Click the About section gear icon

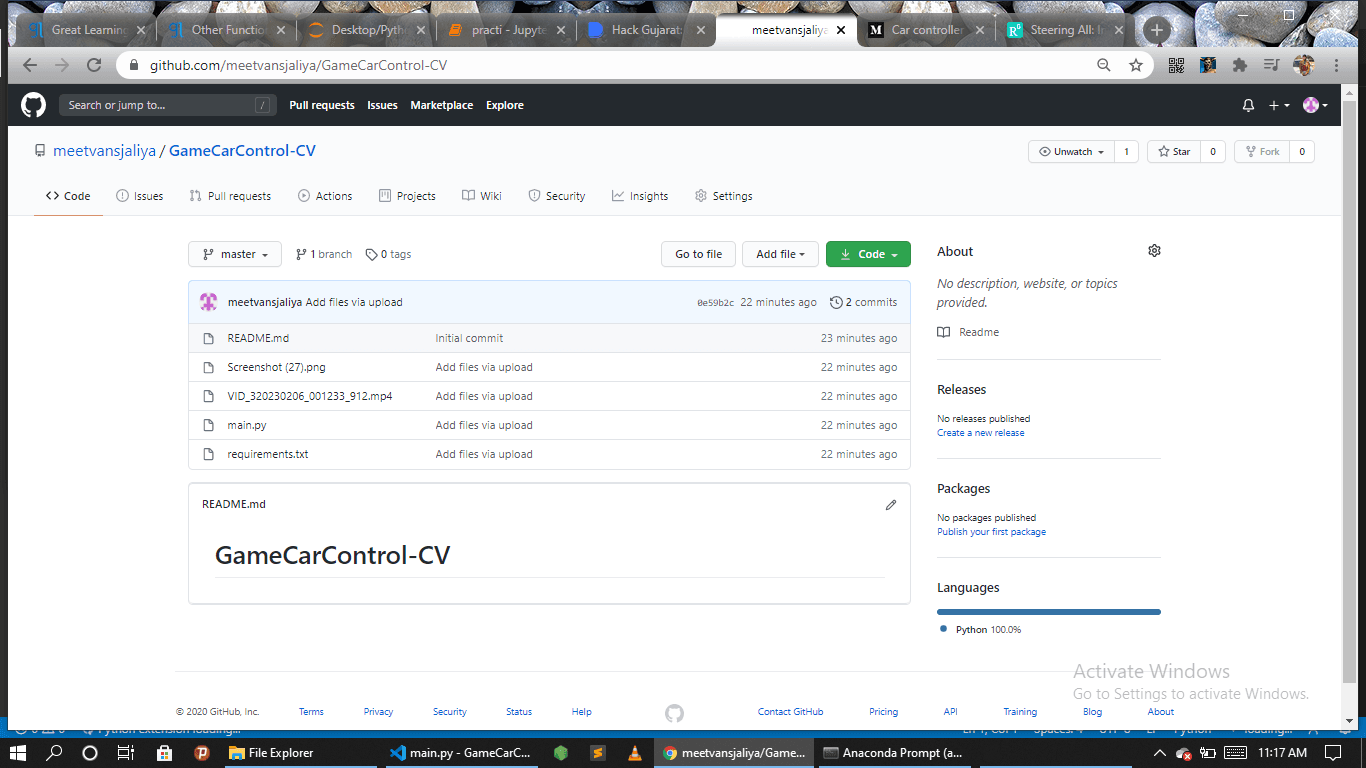pos(1154,251)
